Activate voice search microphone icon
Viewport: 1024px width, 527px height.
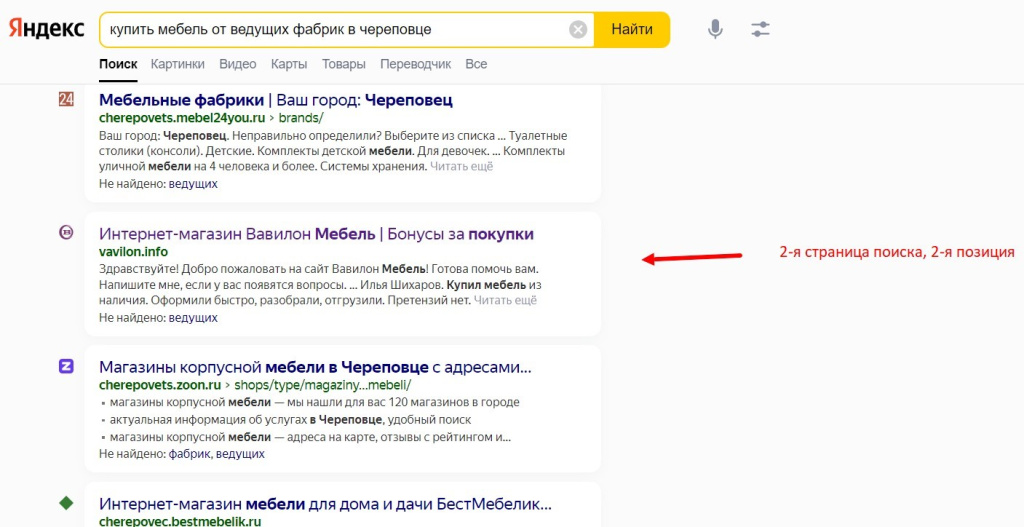point(715,29)
